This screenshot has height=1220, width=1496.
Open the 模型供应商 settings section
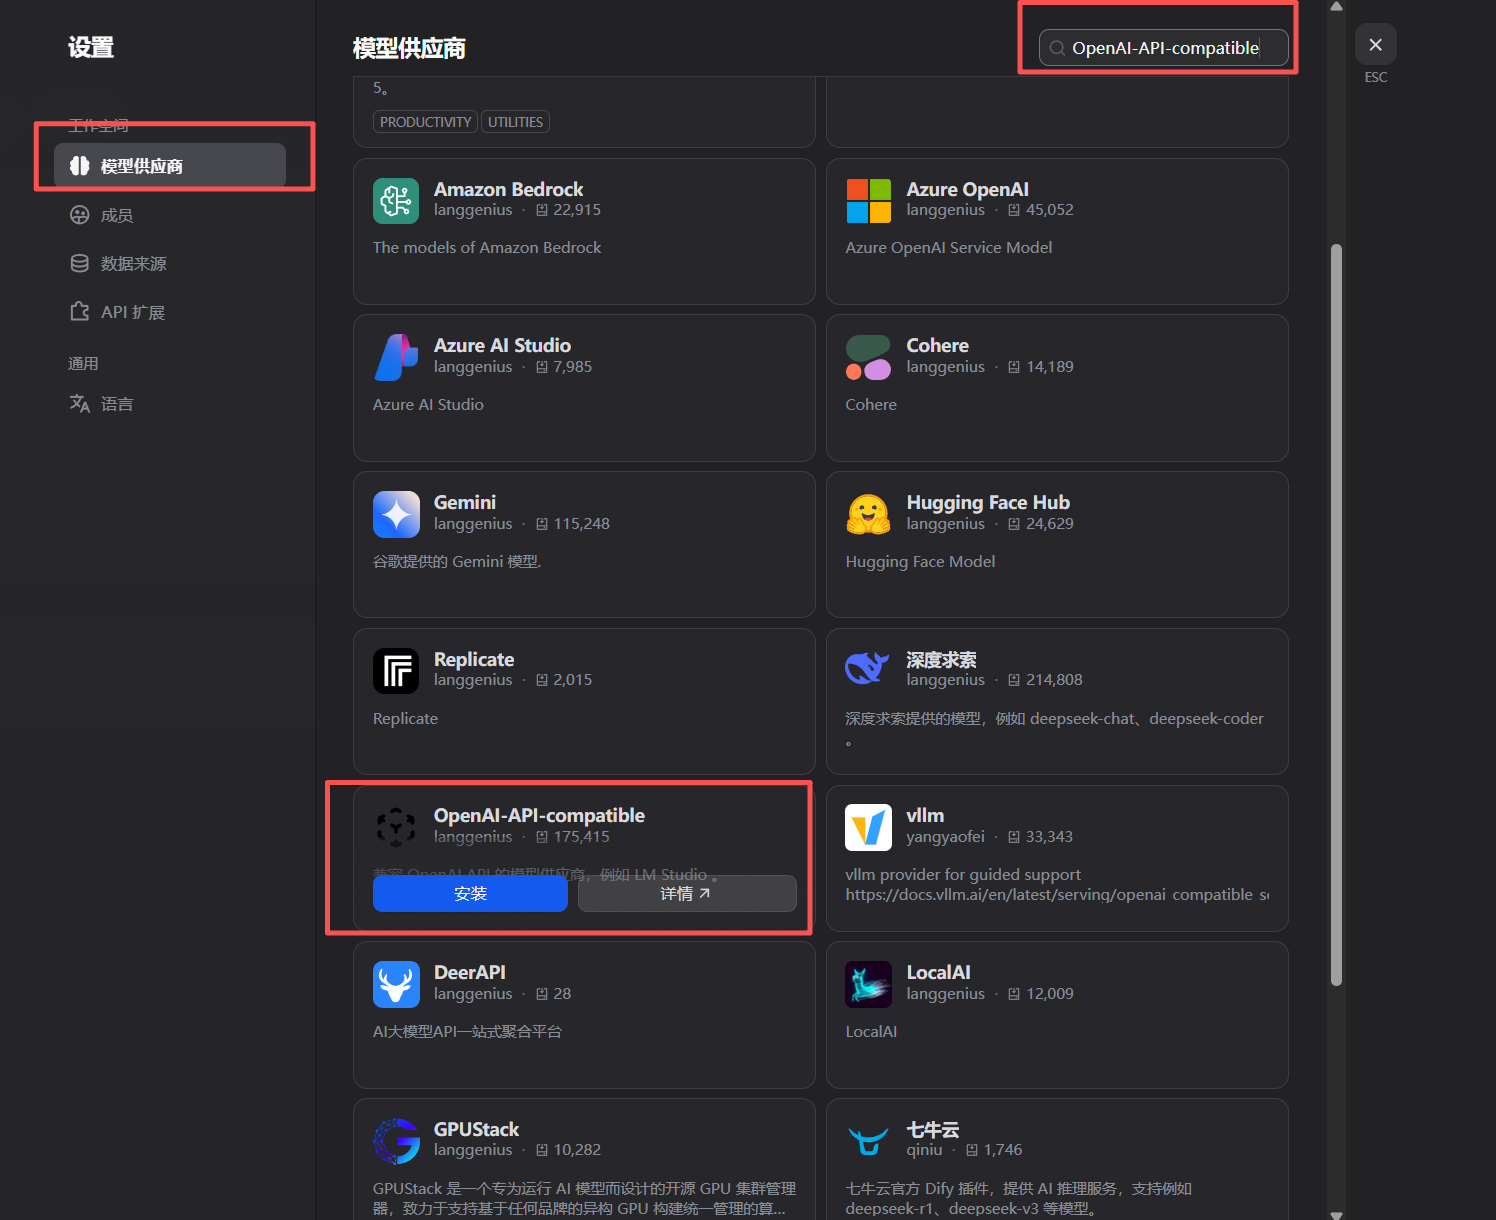pos(170,166)
